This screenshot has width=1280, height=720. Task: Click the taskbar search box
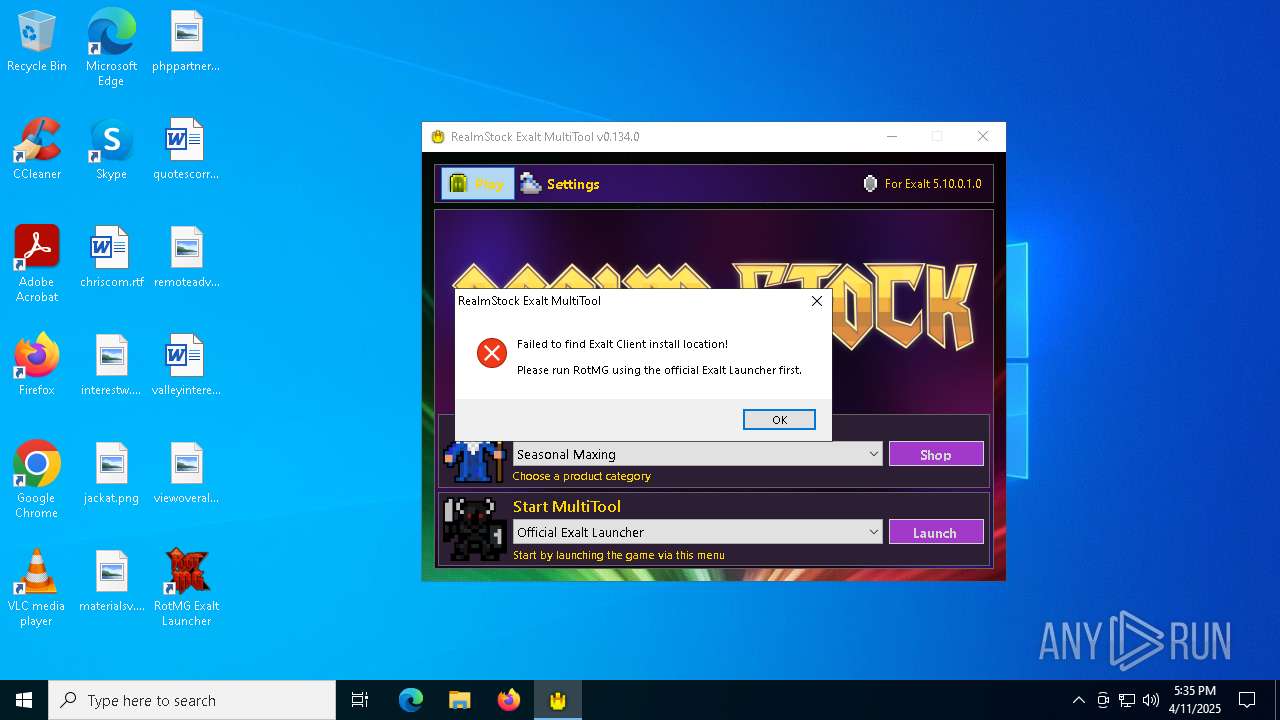192,700
